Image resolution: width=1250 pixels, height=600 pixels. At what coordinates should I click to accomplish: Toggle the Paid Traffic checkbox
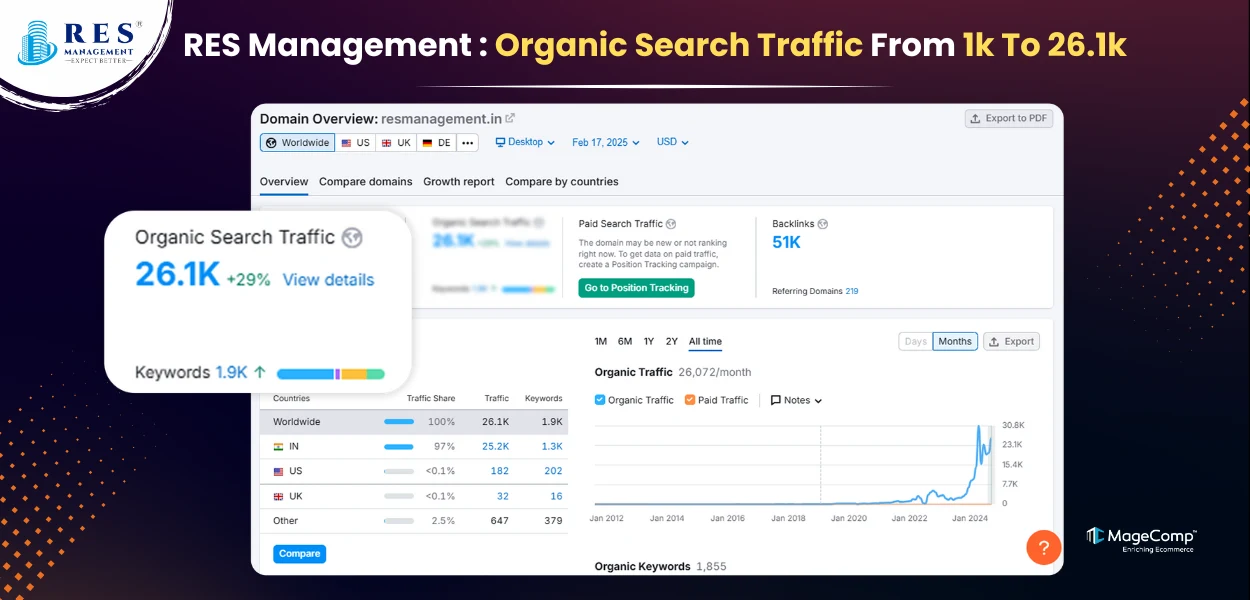[x=690, y=400]
